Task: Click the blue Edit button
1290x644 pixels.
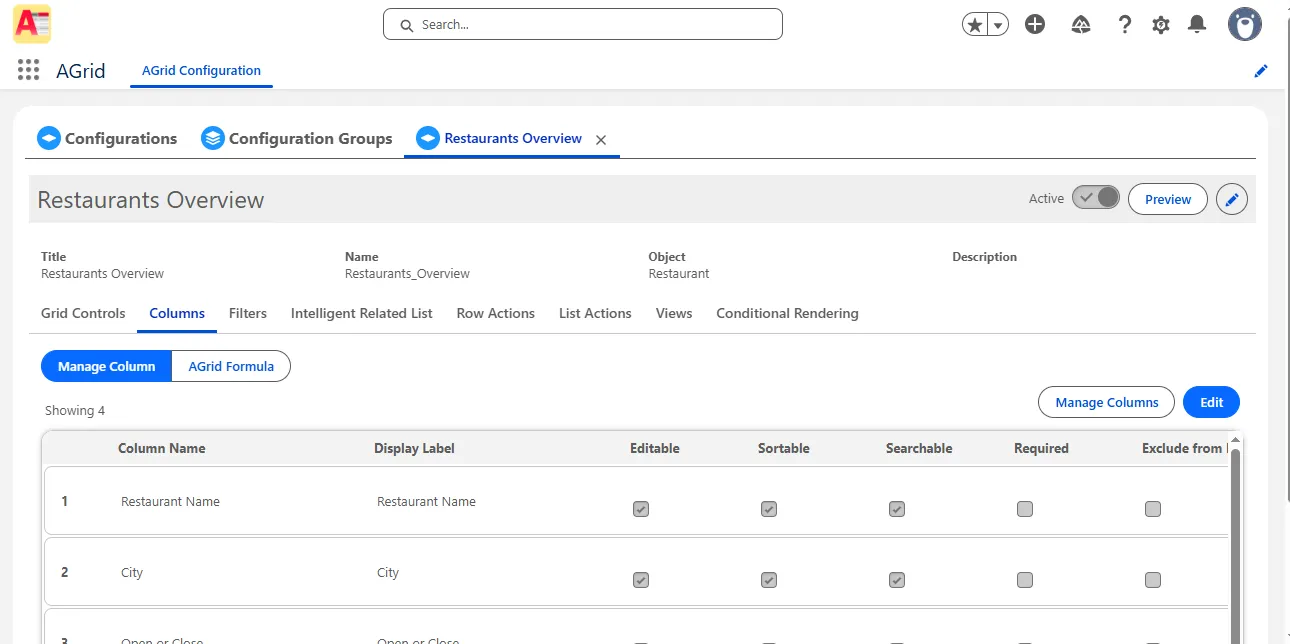Action: [1211, 402]
